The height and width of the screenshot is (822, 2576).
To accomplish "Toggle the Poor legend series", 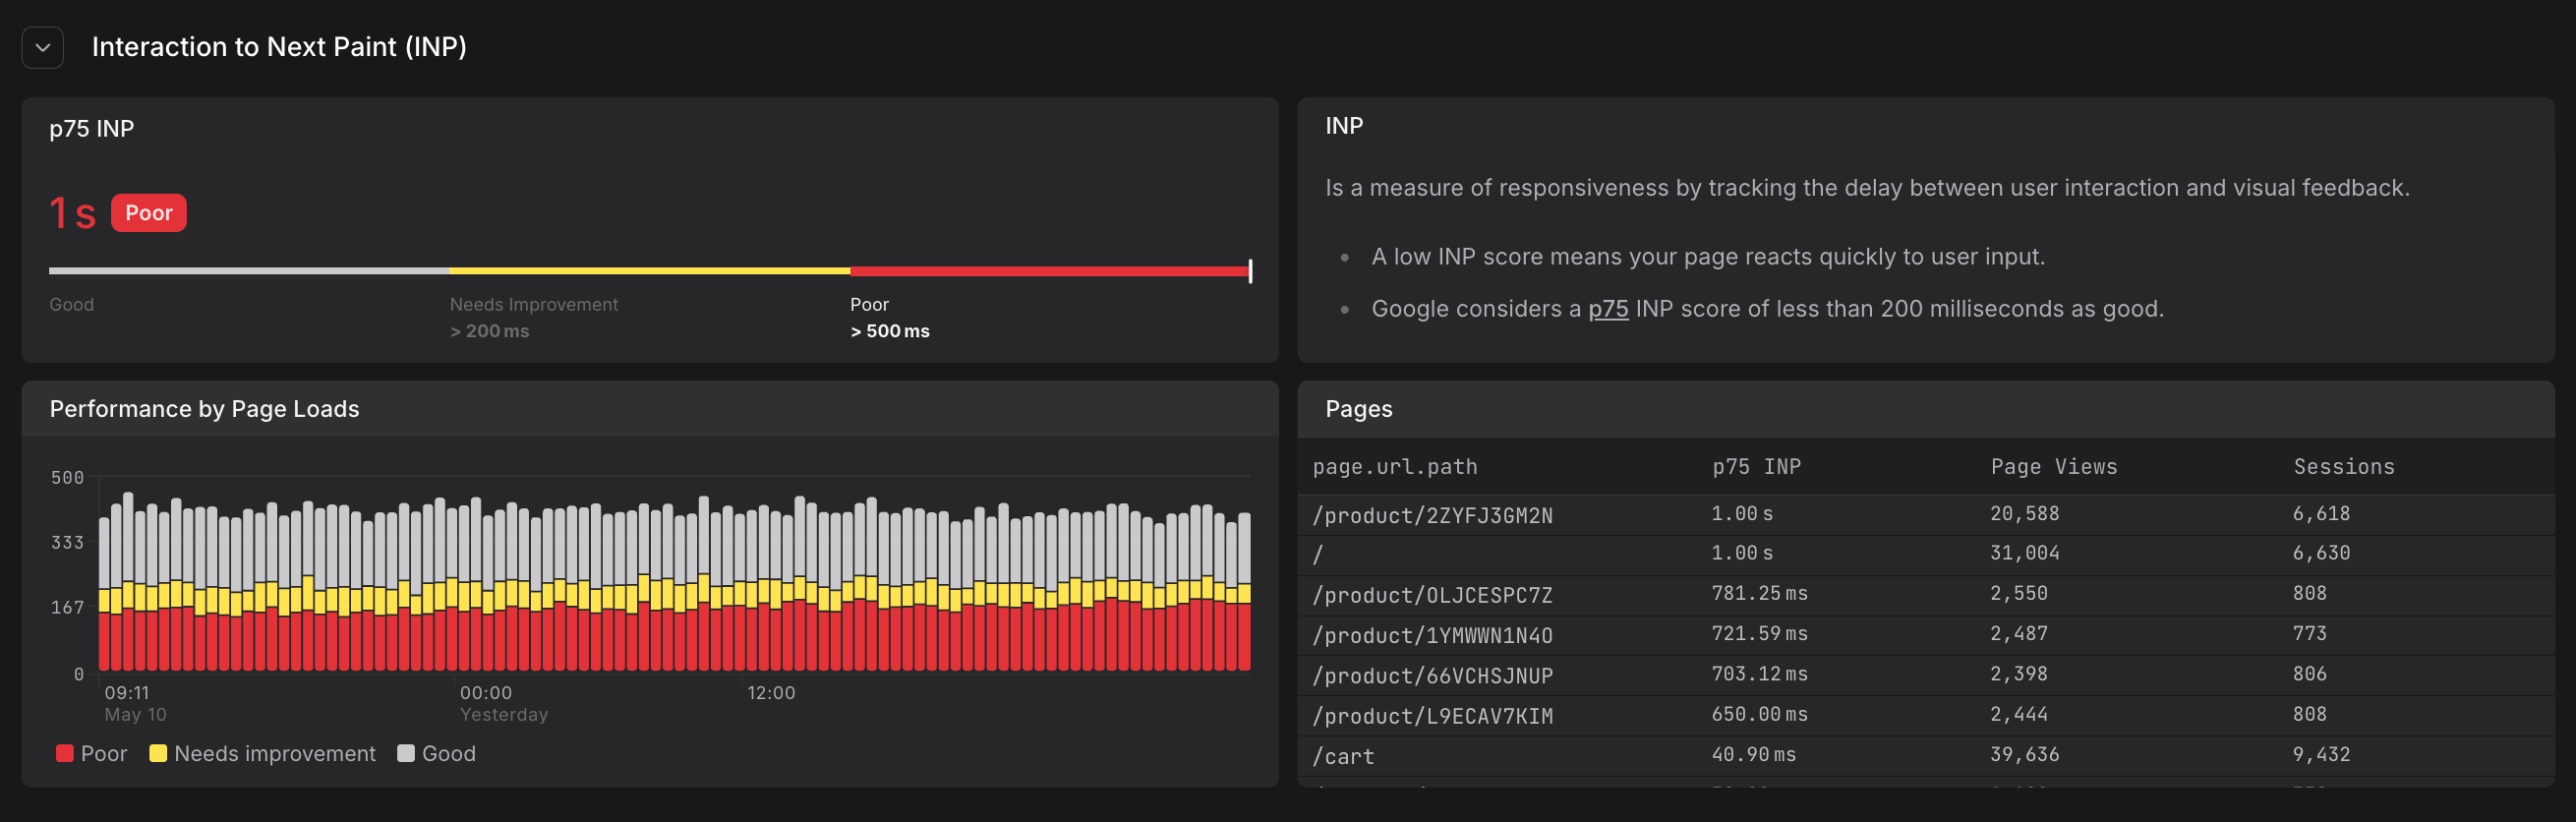I will click(x=92, y=753).
